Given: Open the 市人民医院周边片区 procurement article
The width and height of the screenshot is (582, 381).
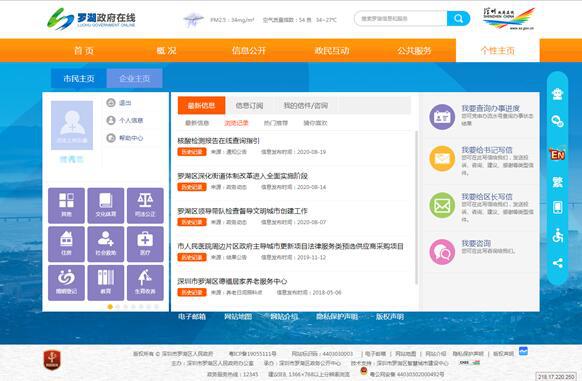Looking at the screenshot, I should pyautogui.click(x=291, y=246).
